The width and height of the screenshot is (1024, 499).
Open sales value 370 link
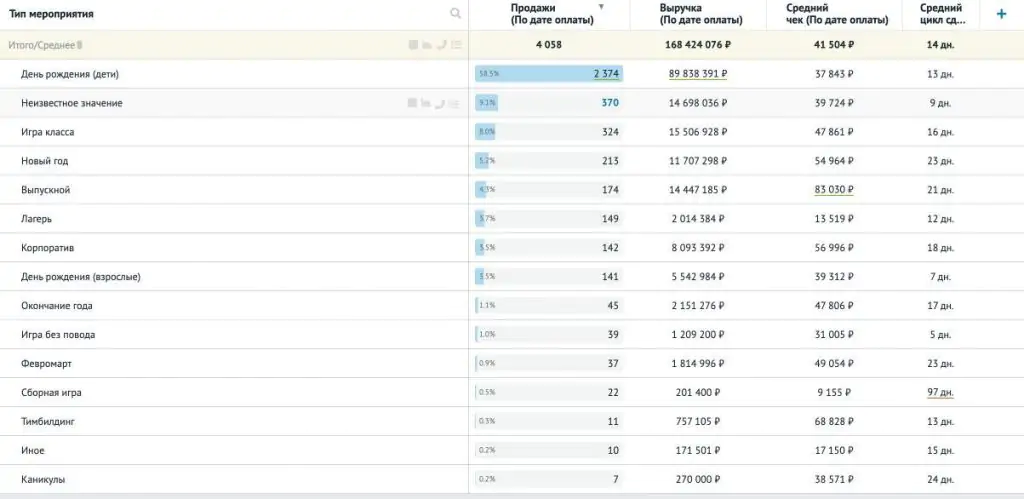[x=610, y=103]
